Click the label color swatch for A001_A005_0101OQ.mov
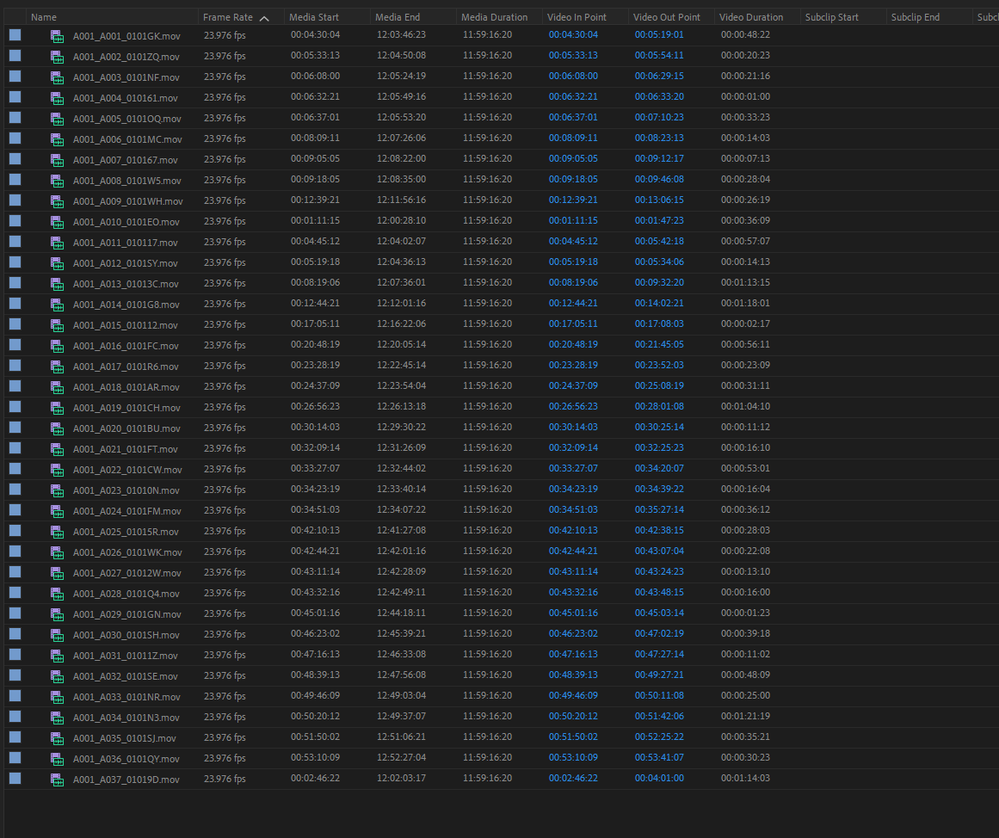 tap(15, 117)
